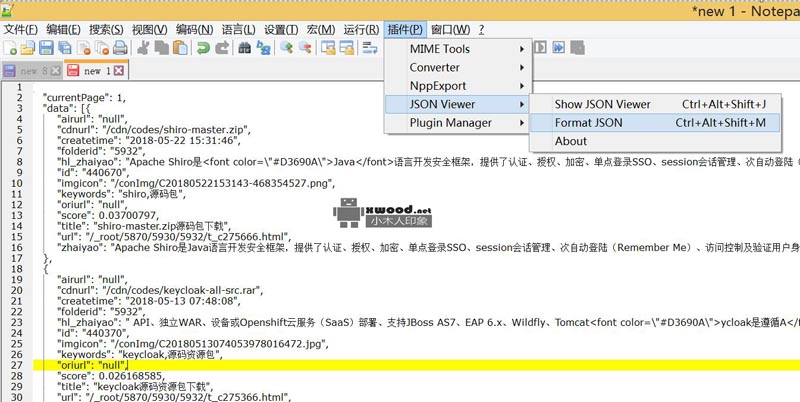This screenshot has height=402, width=800.
Task: Click the "score": 0.03700797 line
Action: tap(108, 215)
